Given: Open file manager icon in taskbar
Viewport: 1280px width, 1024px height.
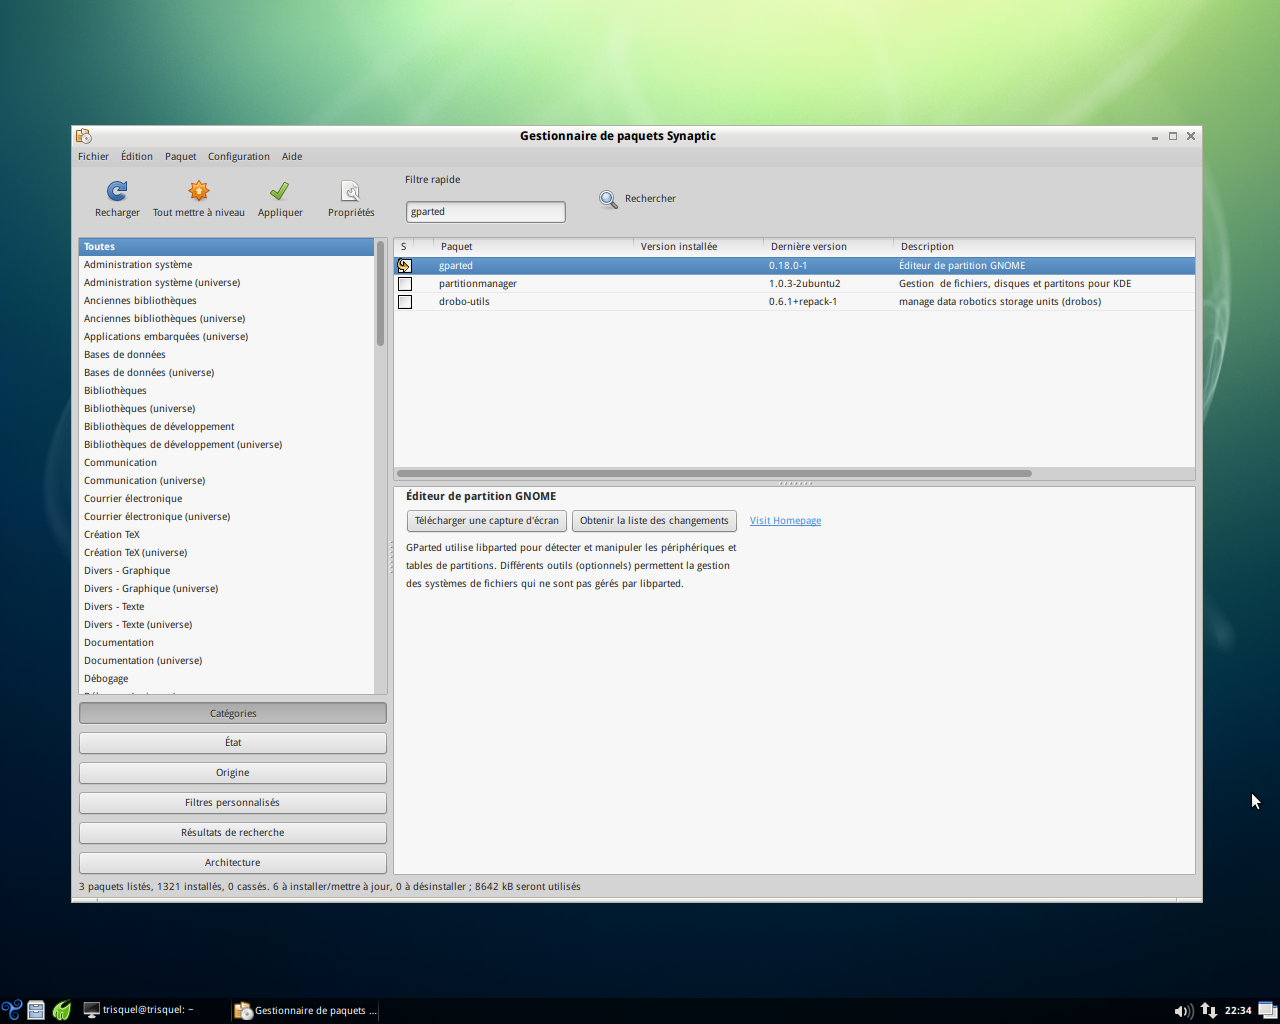Looking at the screenshot, I should click(36, 1010).
